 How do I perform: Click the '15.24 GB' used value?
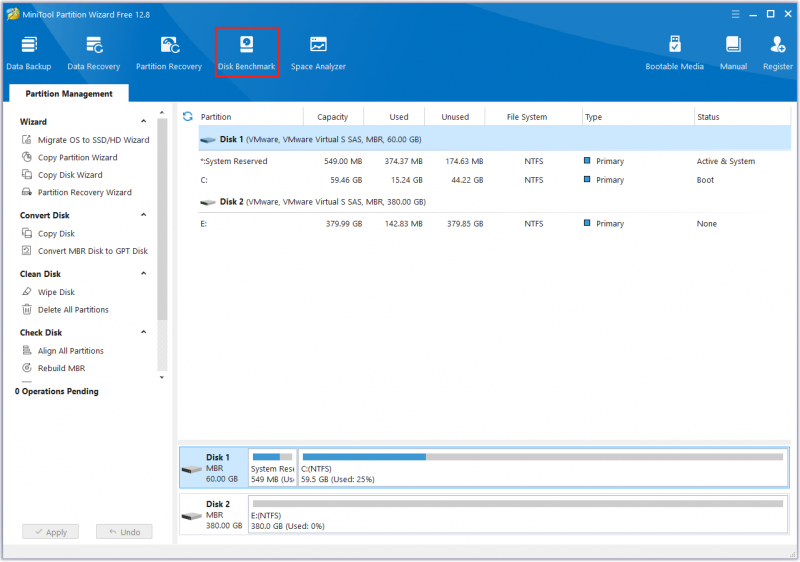(x=407, y=180)
